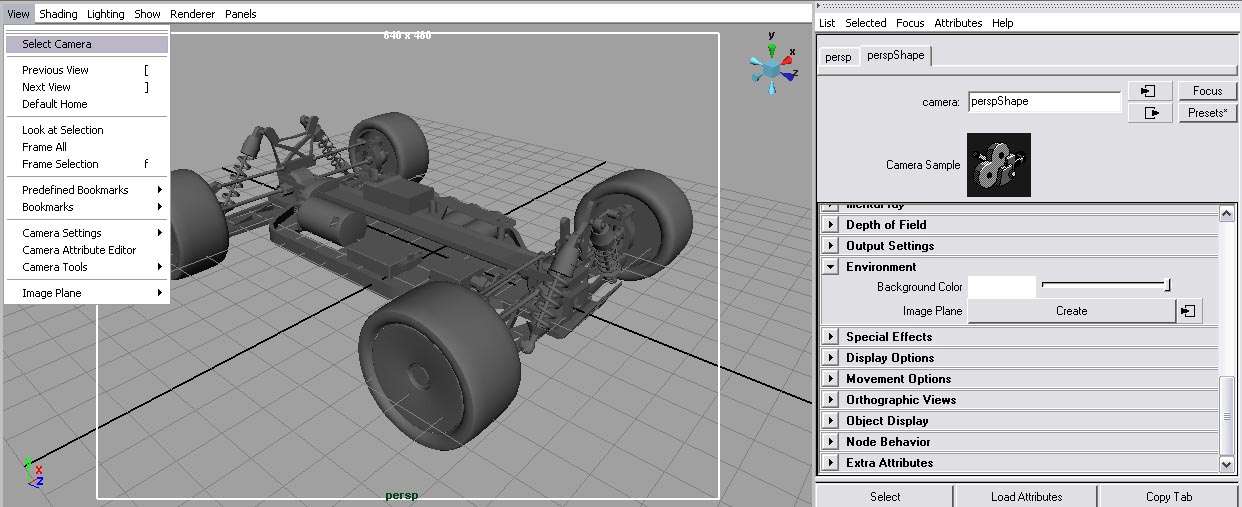Open the Selected menu in Attribute Editor
The image size is (1242, 507).
point(866,23)
